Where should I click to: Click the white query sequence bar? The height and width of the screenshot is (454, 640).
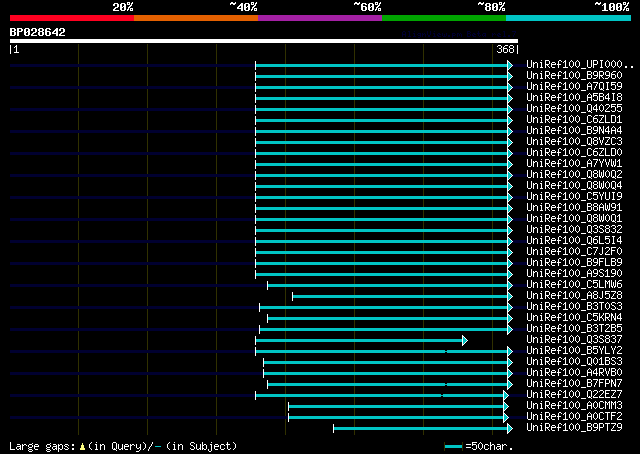[264, 41]
